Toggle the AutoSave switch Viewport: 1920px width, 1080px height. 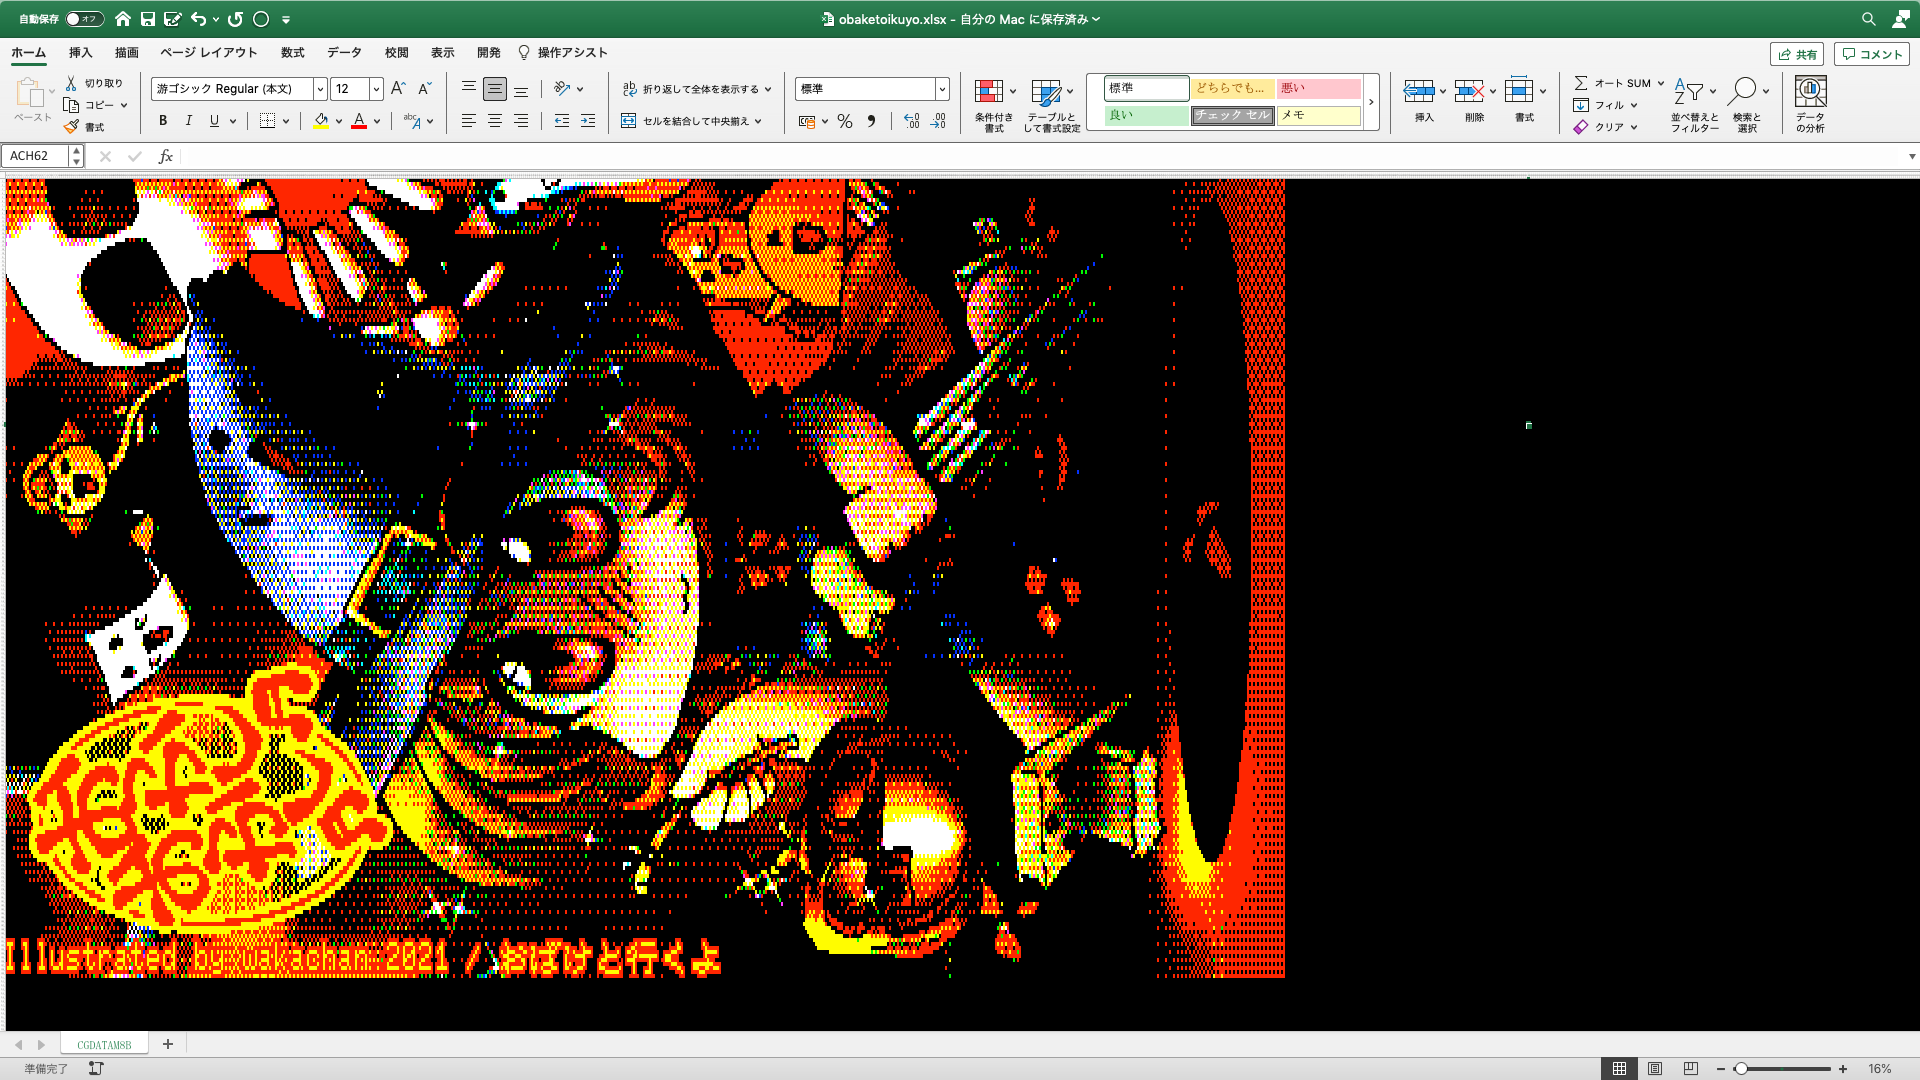point(84,19)
